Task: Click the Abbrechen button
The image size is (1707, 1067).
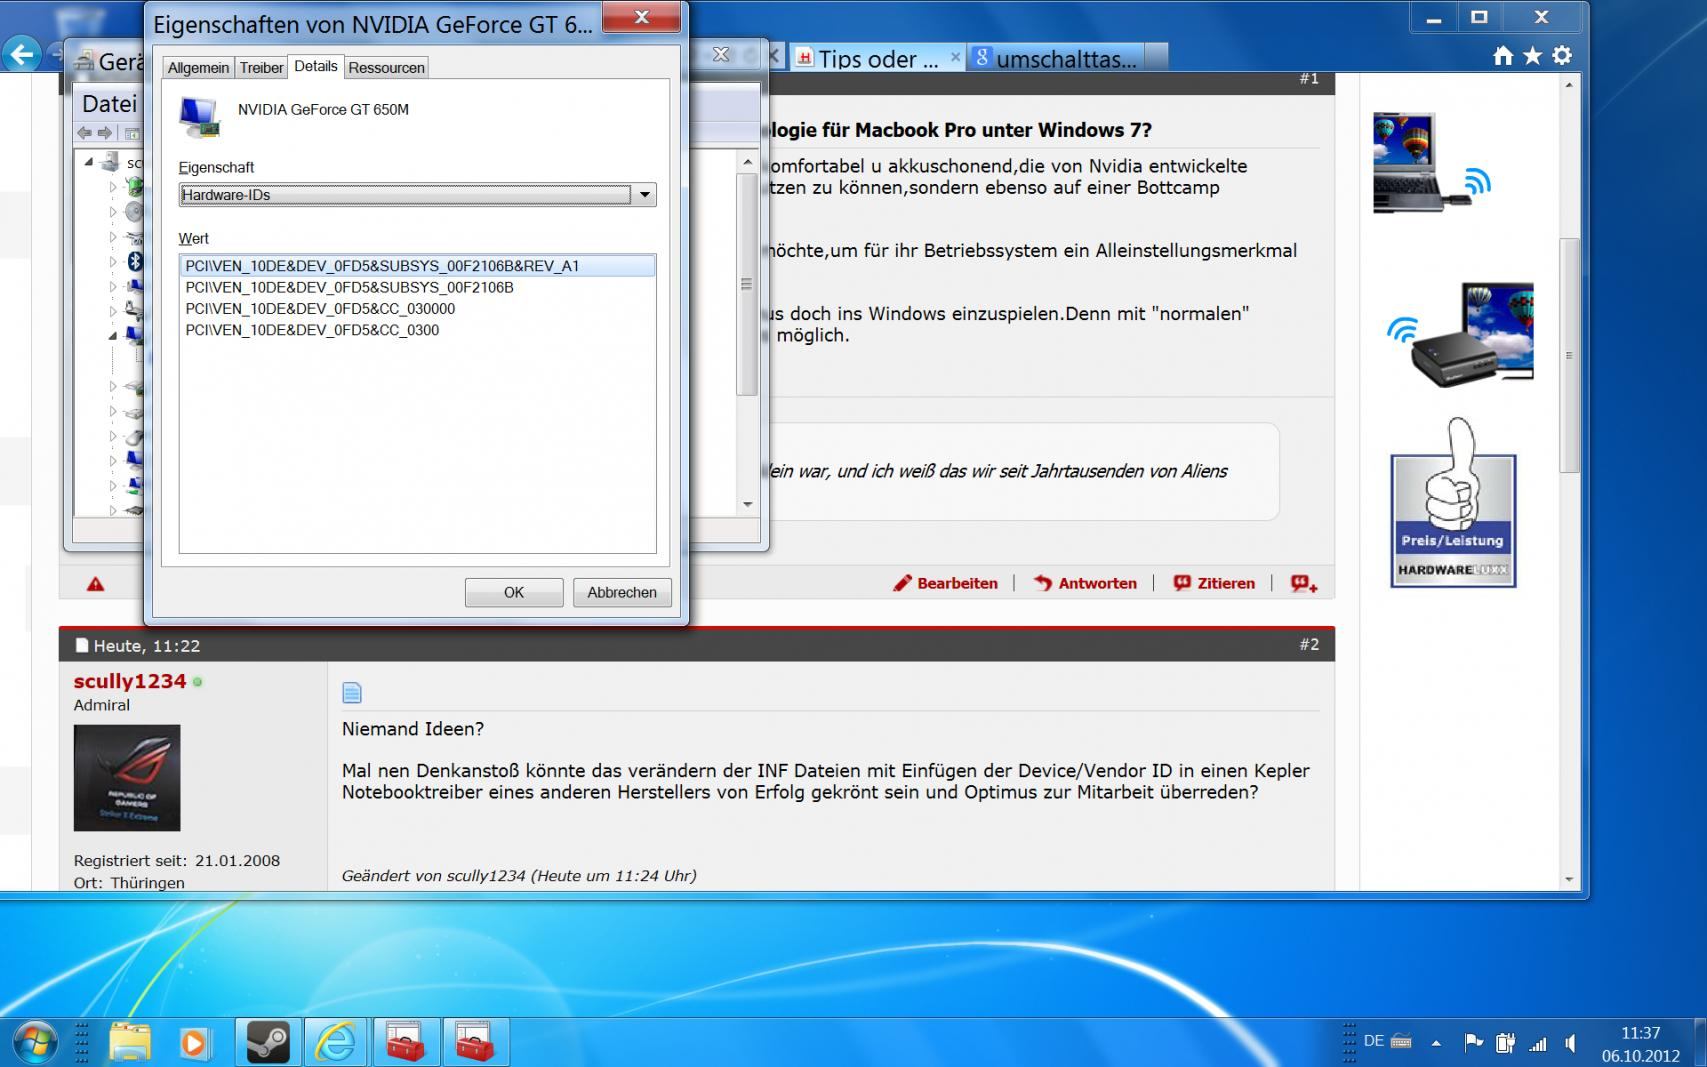Action: 622,592
